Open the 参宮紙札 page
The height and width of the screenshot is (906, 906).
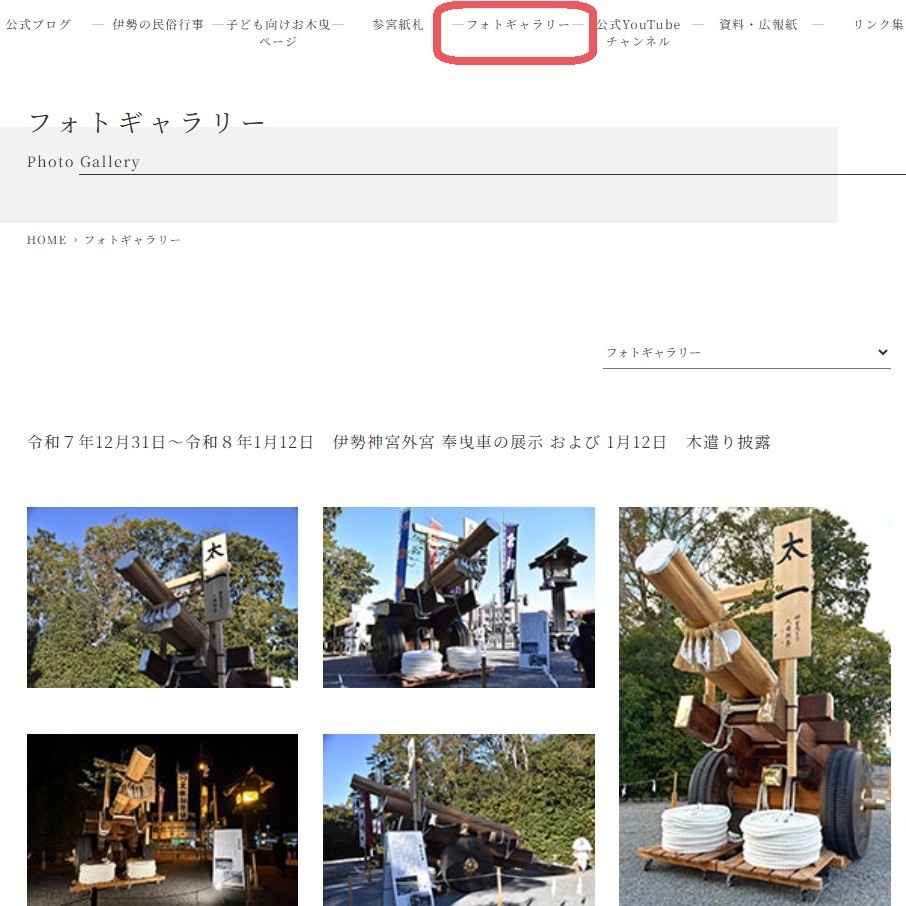click(396, 24)
